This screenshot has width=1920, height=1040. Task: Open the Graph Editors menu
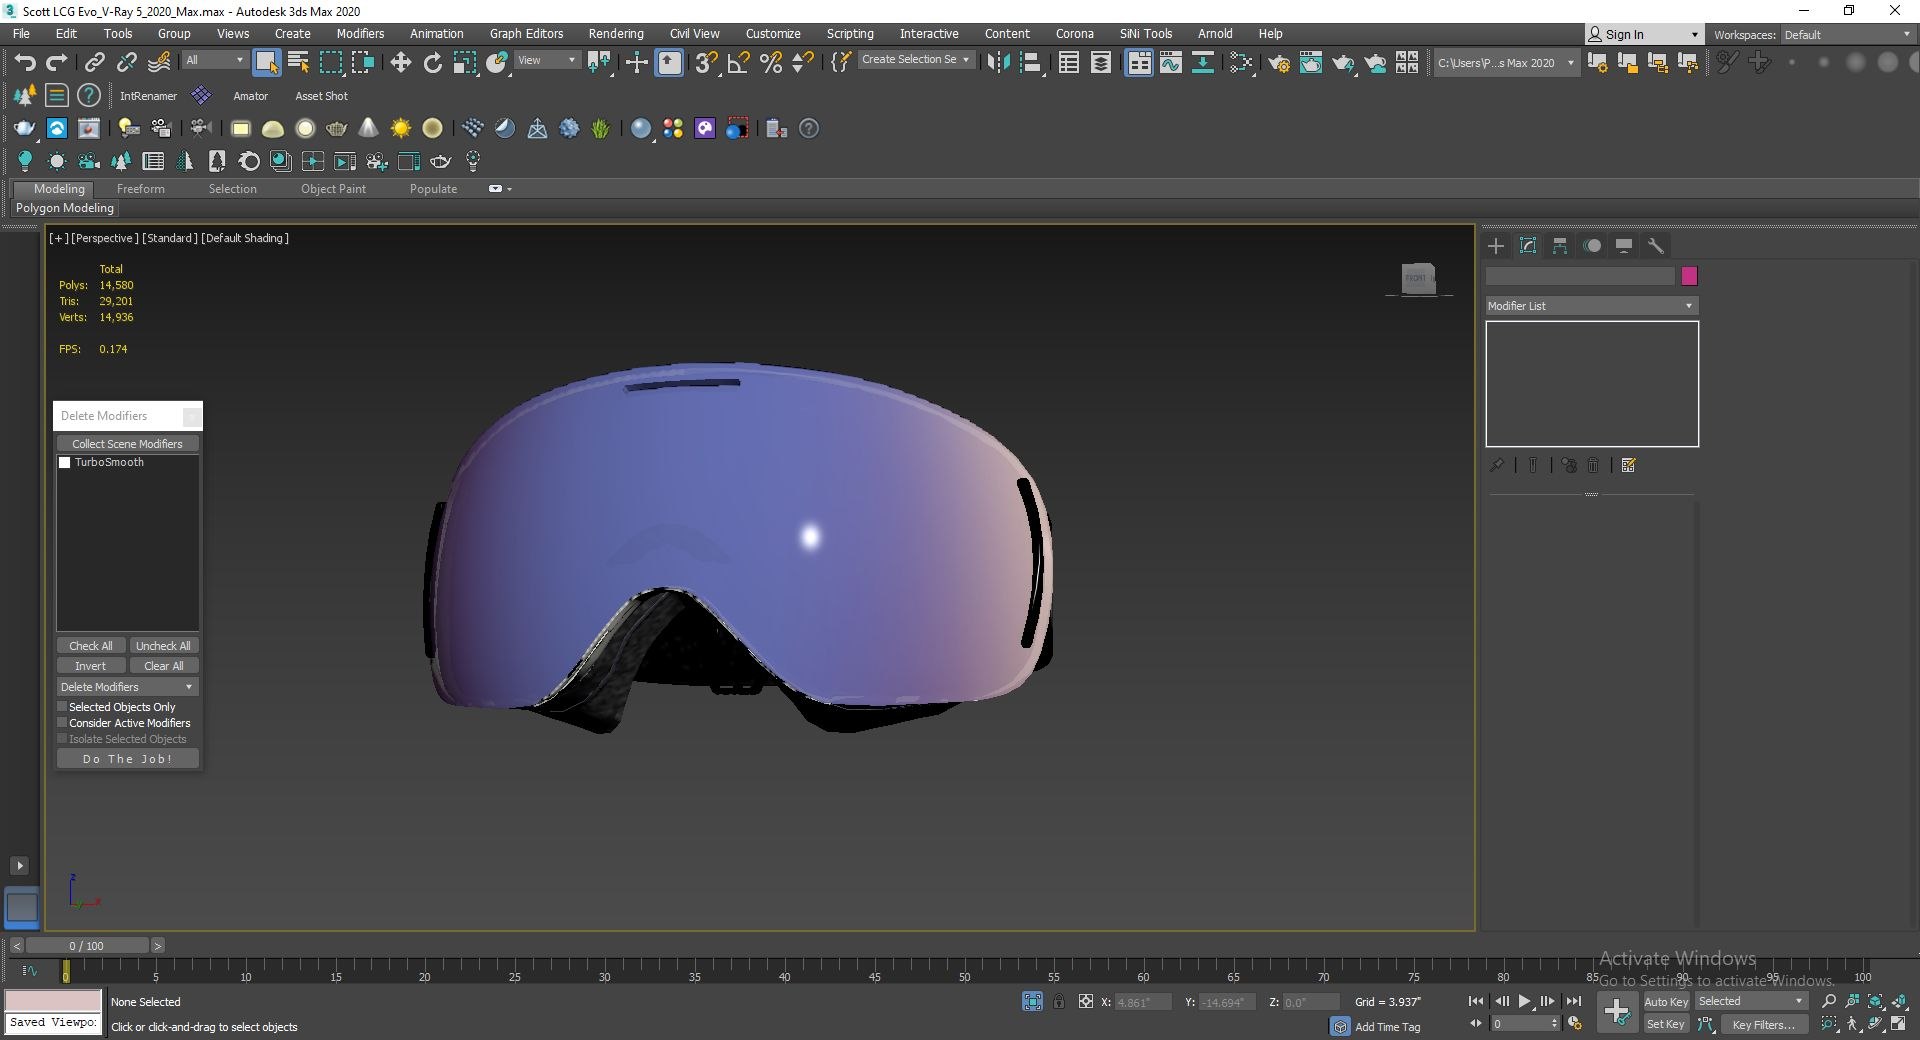coord(526,33)
